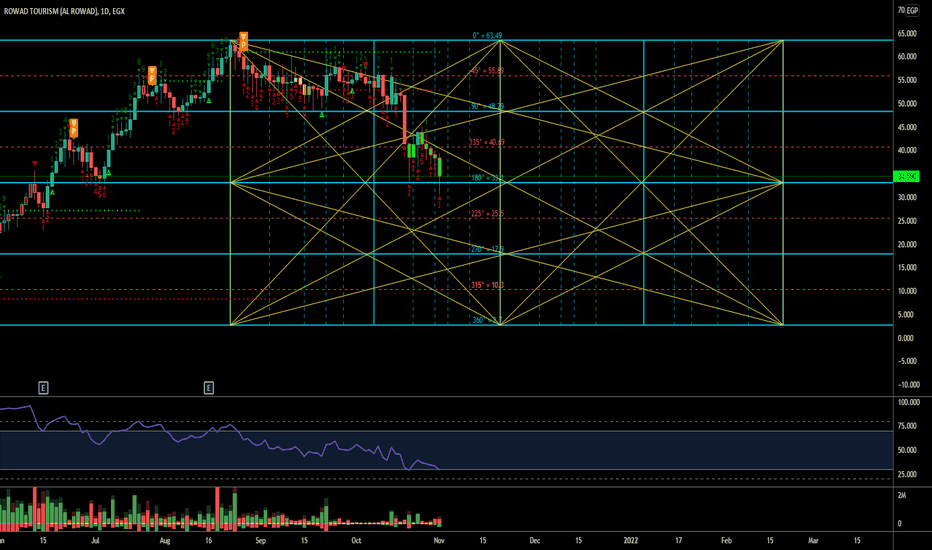Click the orange P flag at the late-August peak
The width and height of the screenshot is (932, 550).
(x=244, y=41)
